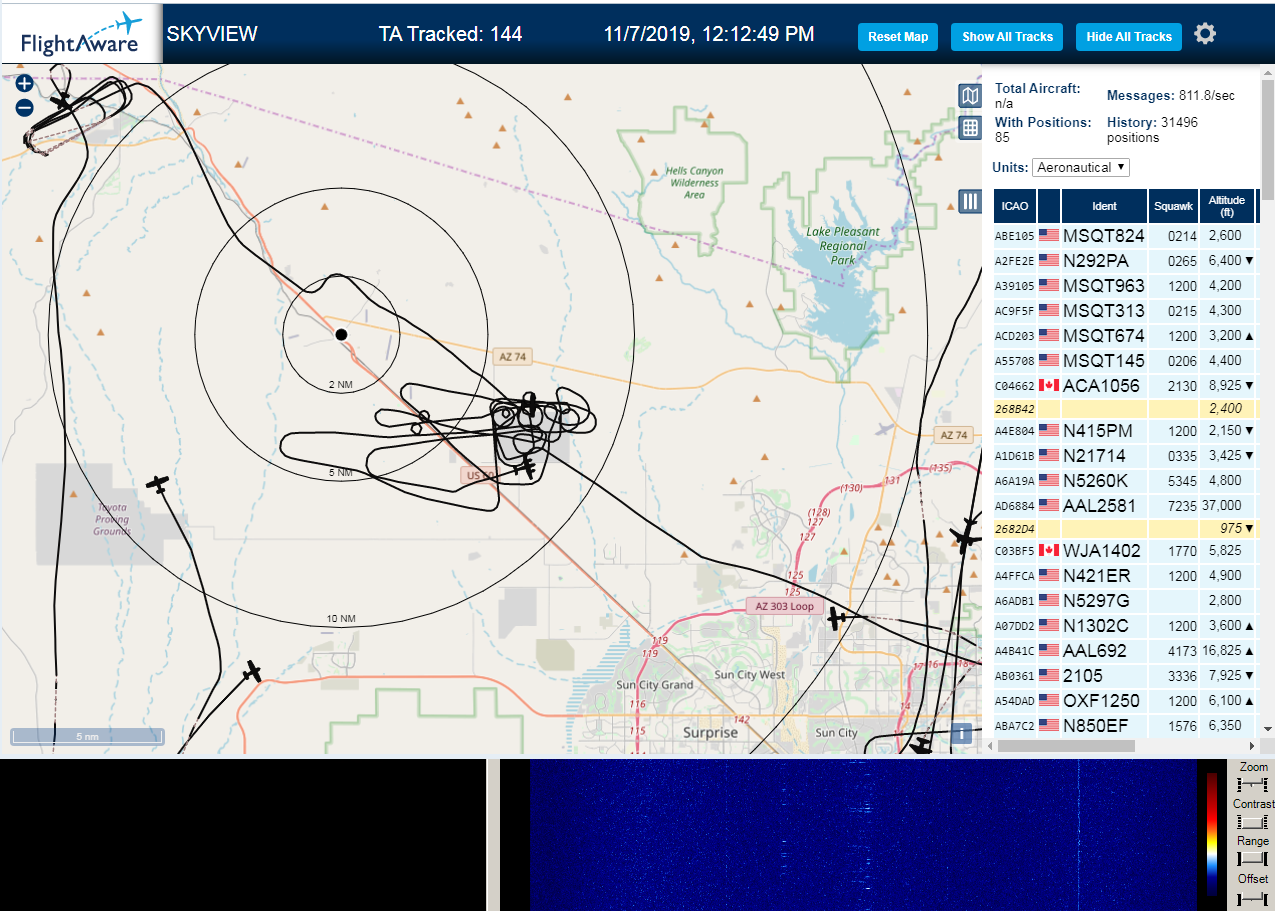1275x911 pixels.
Task: Click the squawk value 7235
Action: pos(1182,506)
